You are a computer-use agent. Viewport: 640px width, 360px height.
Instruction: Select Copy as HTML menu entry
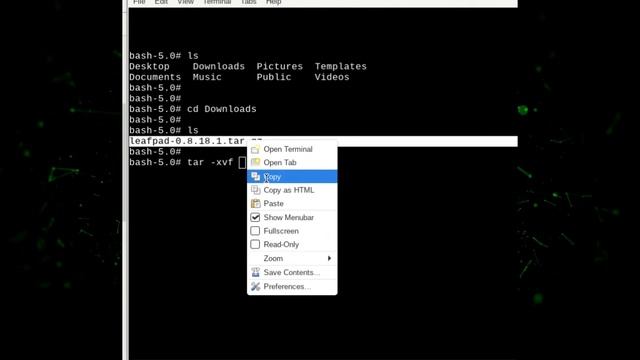click(x=292, y=190)
